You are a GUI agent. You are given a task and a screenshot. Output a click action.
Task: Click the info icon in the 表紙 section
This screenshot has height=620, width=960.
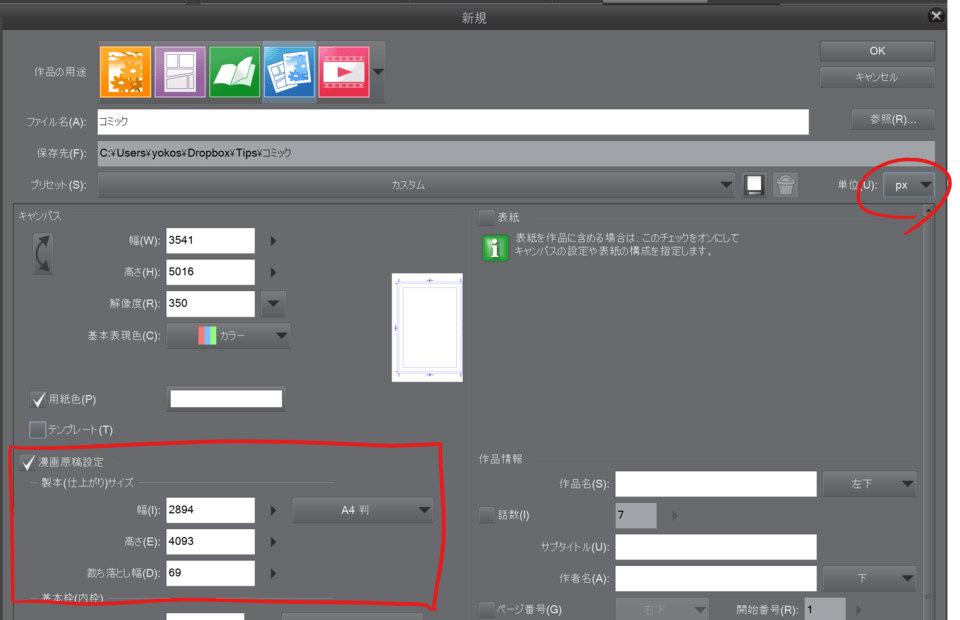[495, 249]
